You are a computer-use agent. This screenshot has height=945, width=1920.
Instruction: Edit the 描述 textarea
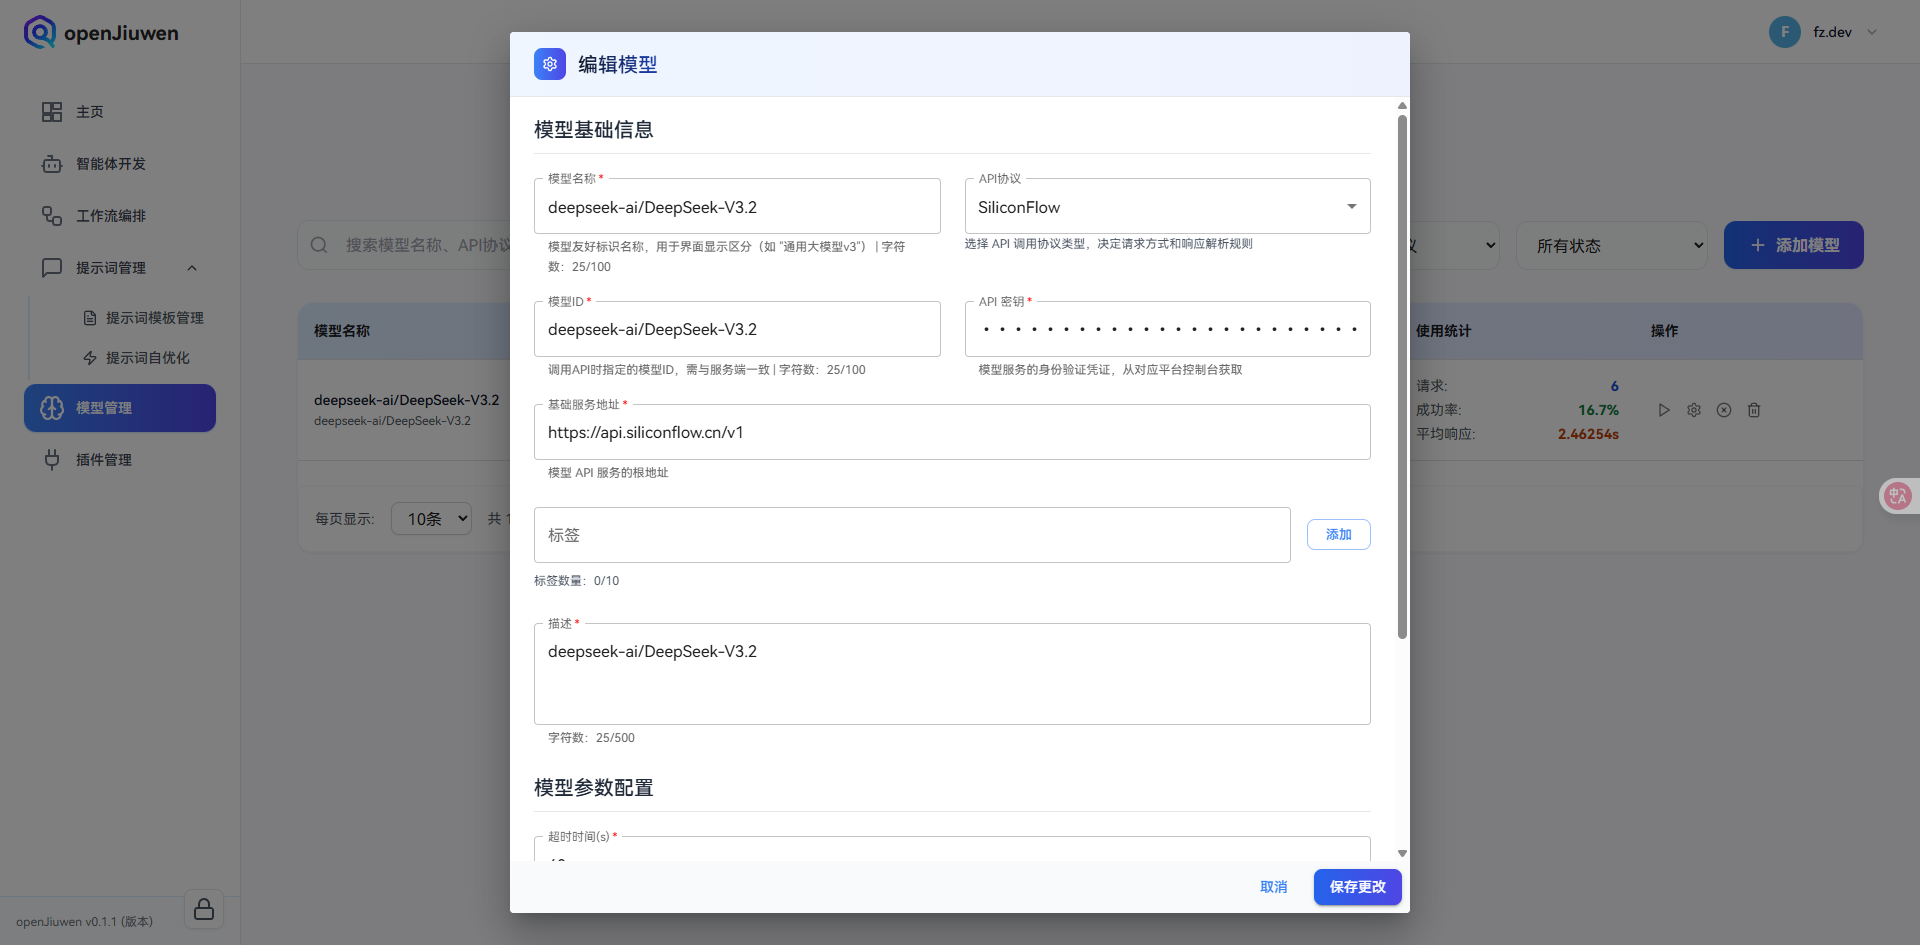coord(952,674)
